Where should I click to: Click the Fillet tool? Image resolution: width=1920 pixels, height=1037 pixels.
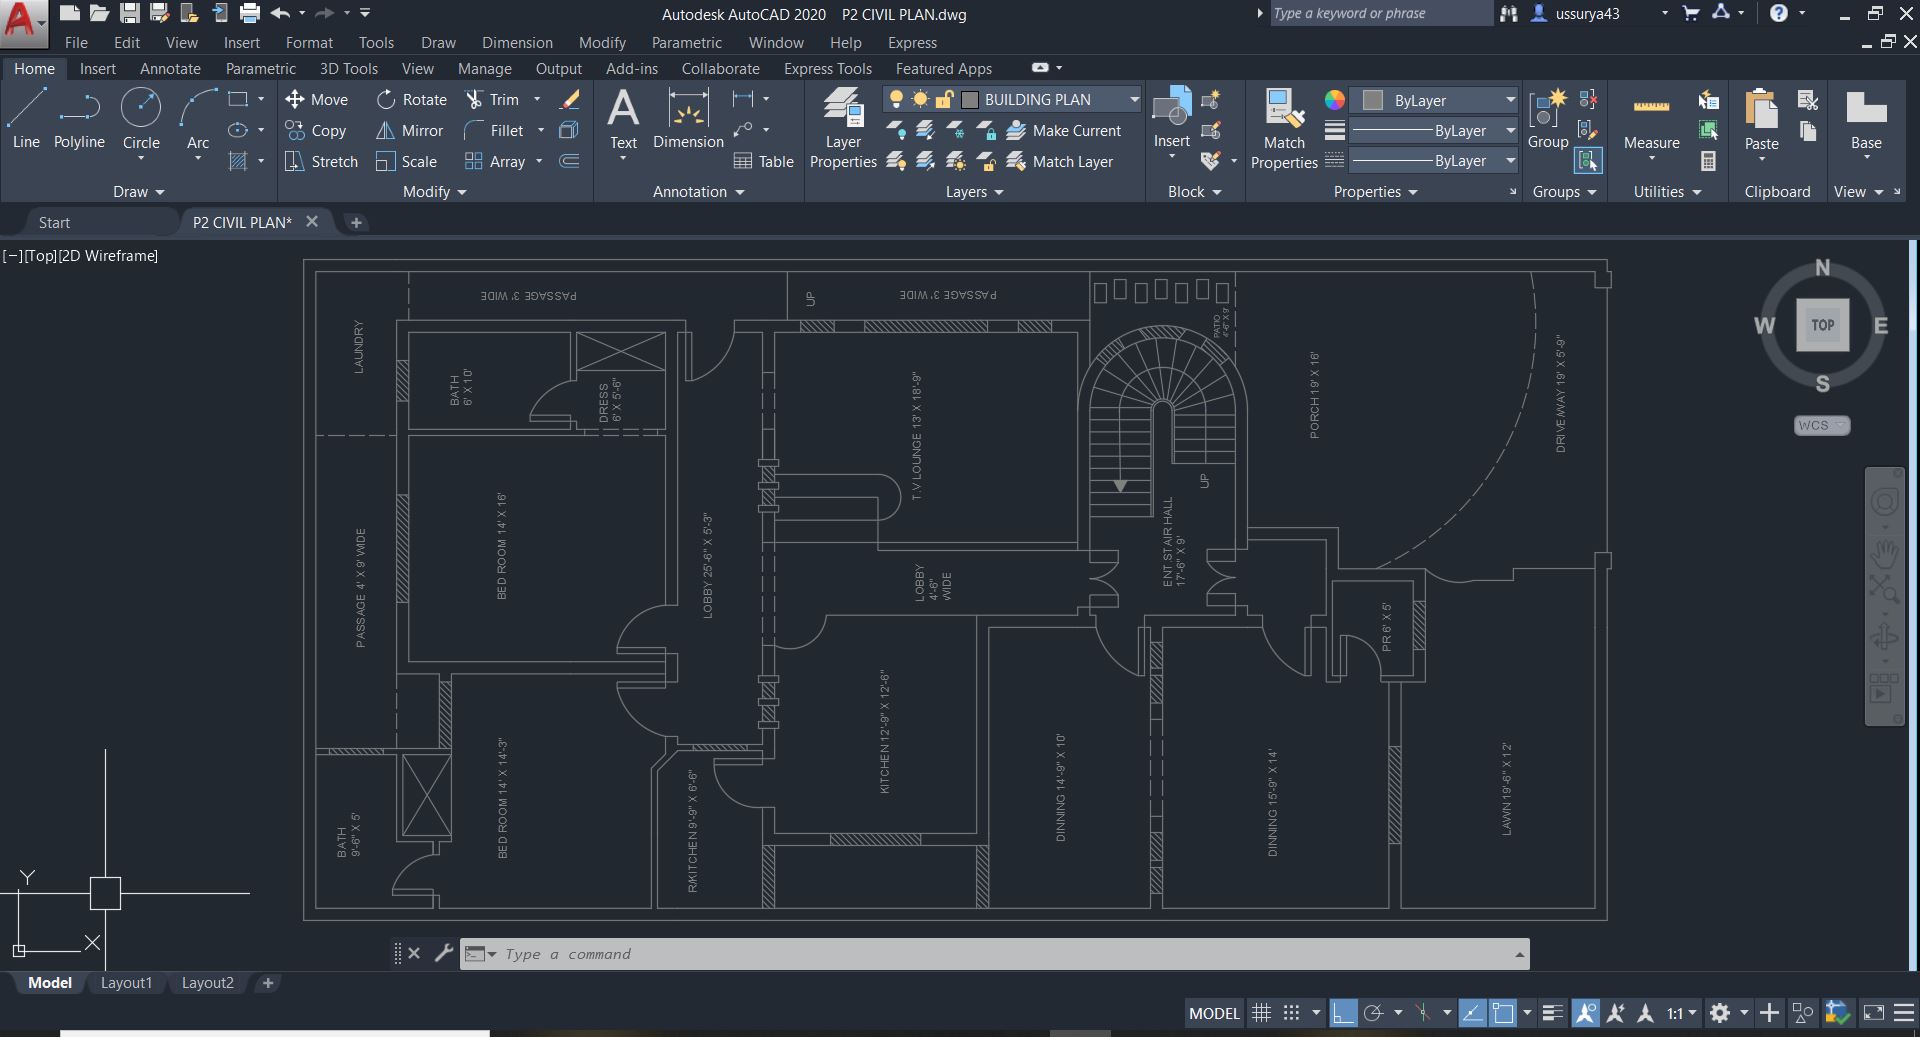point(494,130)
